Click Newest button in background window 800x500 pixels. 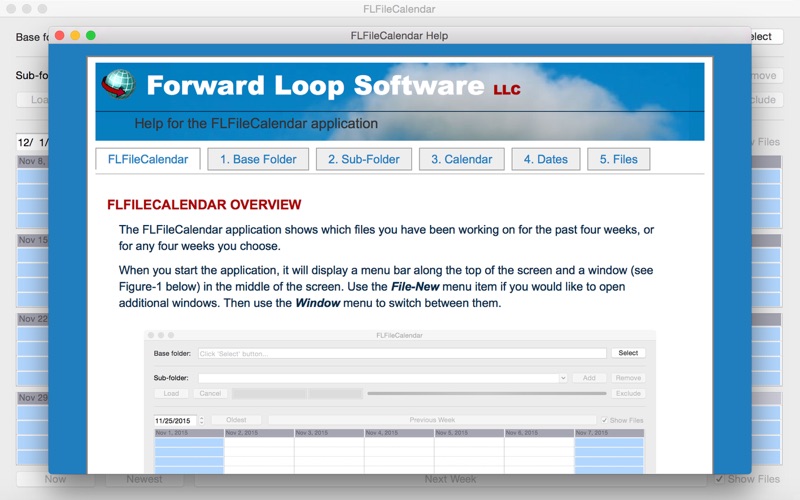144,479
